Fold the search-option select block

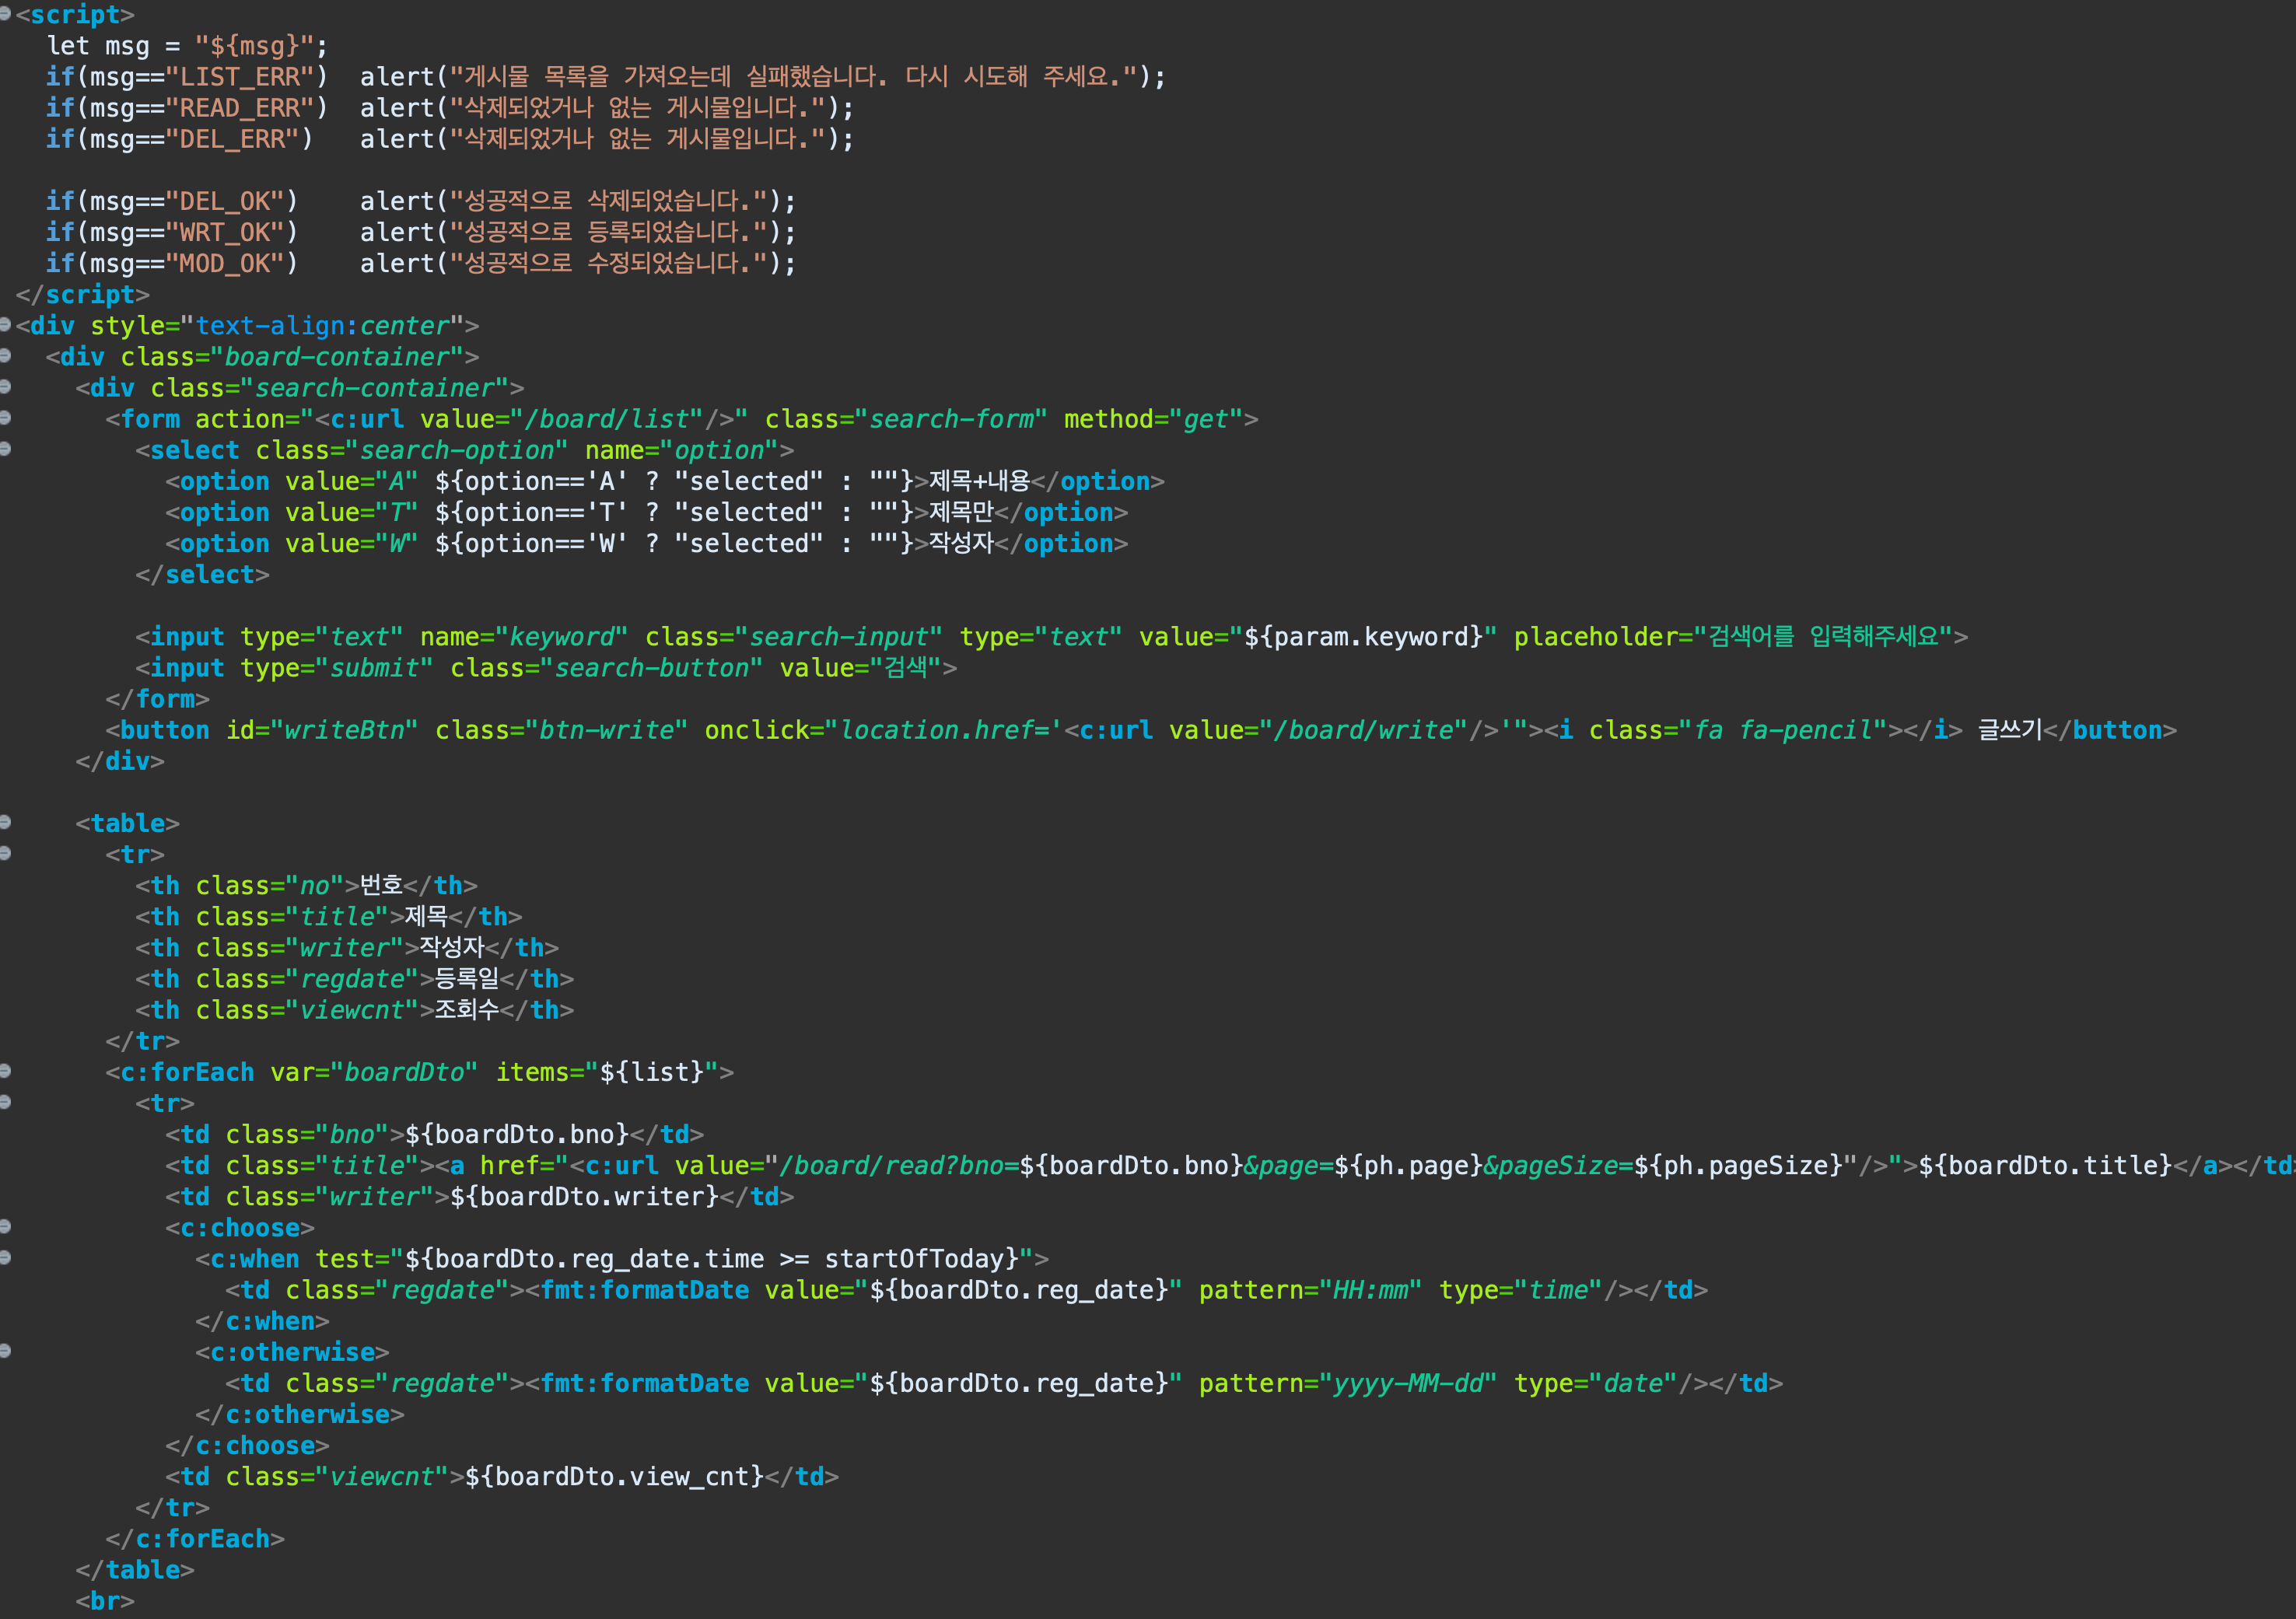(x=5, y=449)
